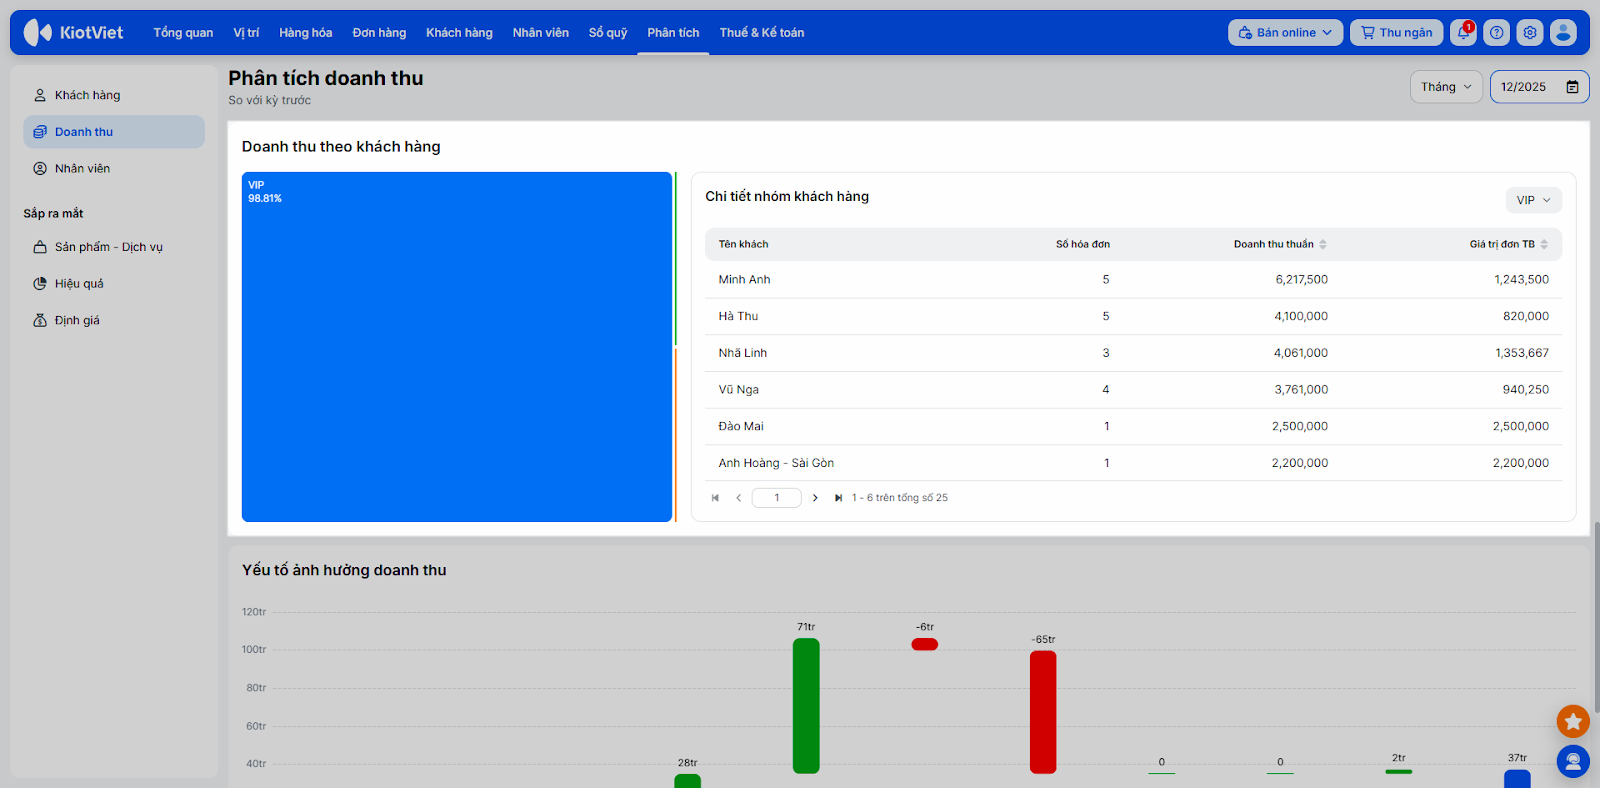This screenshot has width=1600, height=788.
Task: Open the VIP customer group dropdown
Action: (1533, 200)
